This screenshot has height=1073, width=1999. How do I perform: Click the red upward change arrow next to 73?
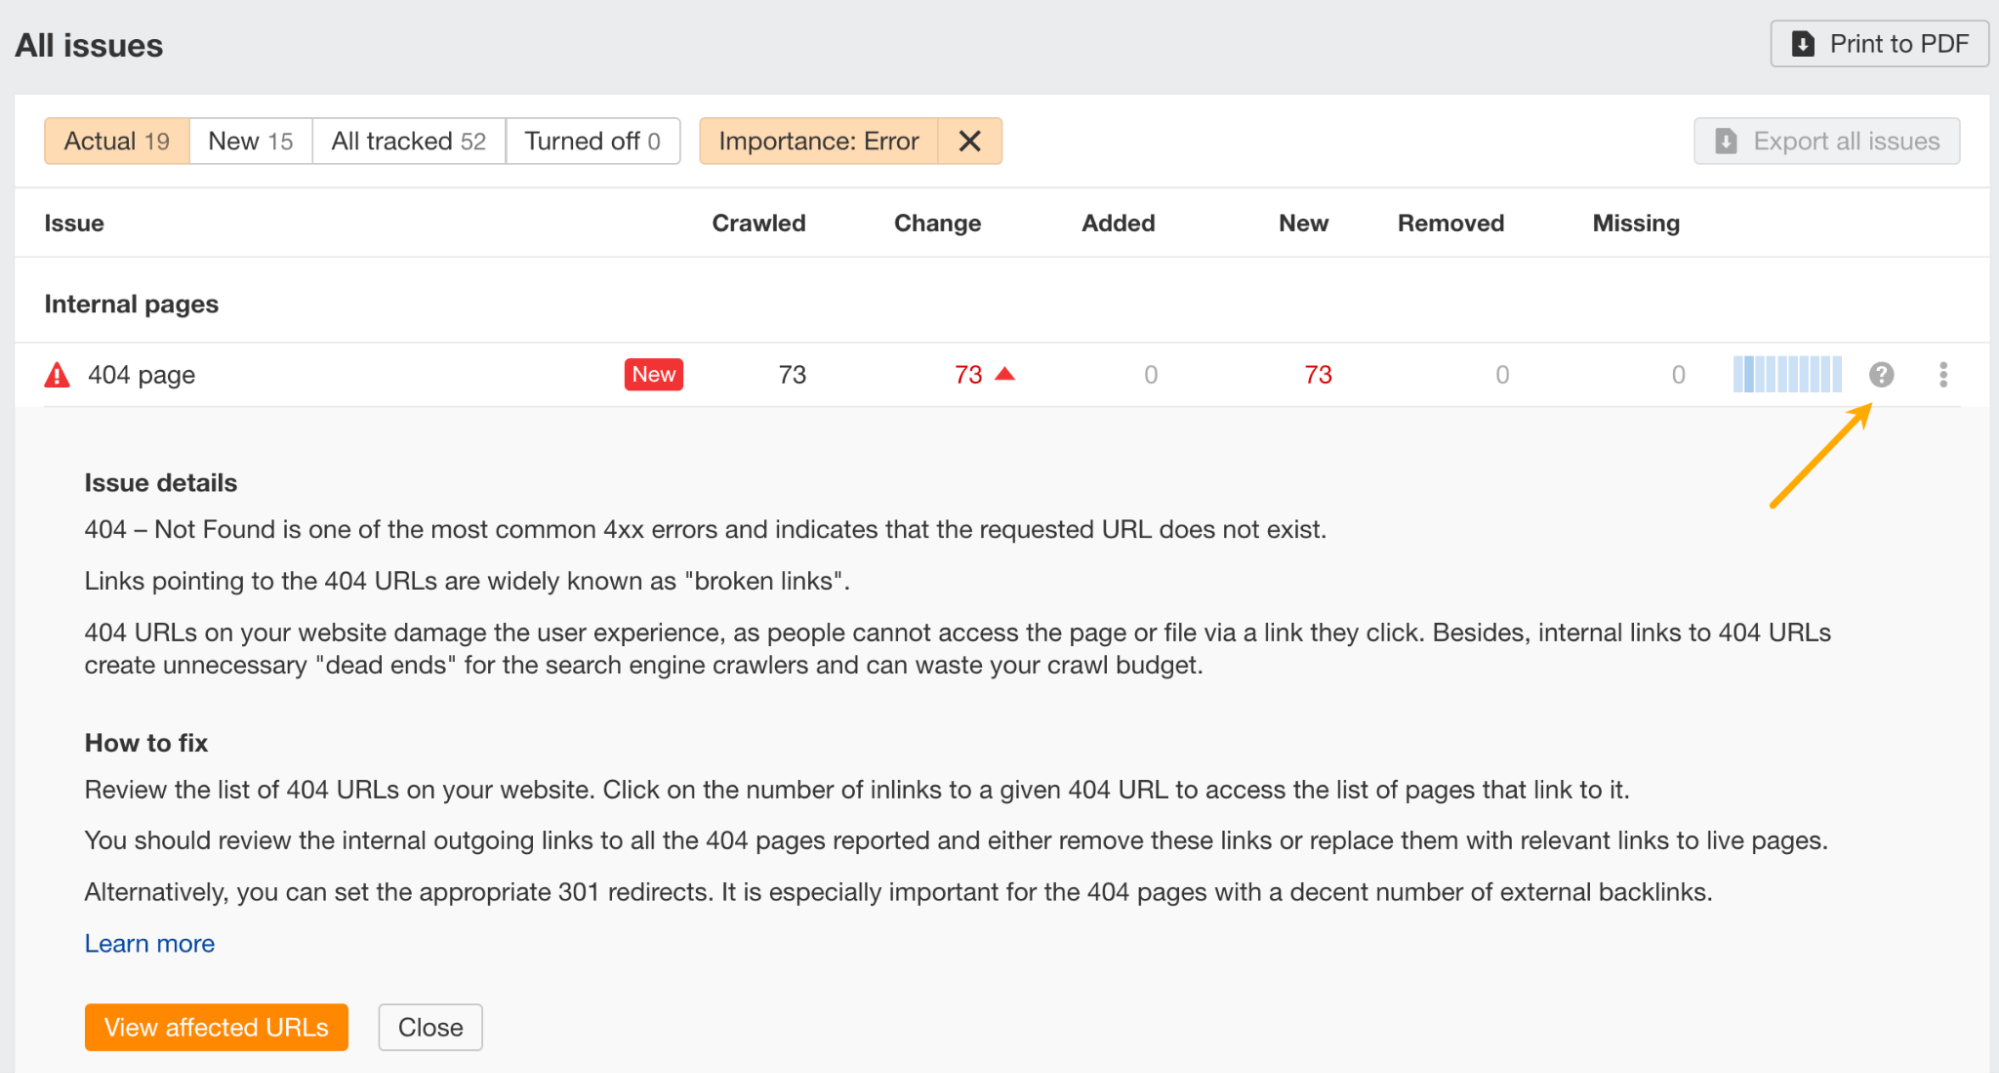[1005, 373]
